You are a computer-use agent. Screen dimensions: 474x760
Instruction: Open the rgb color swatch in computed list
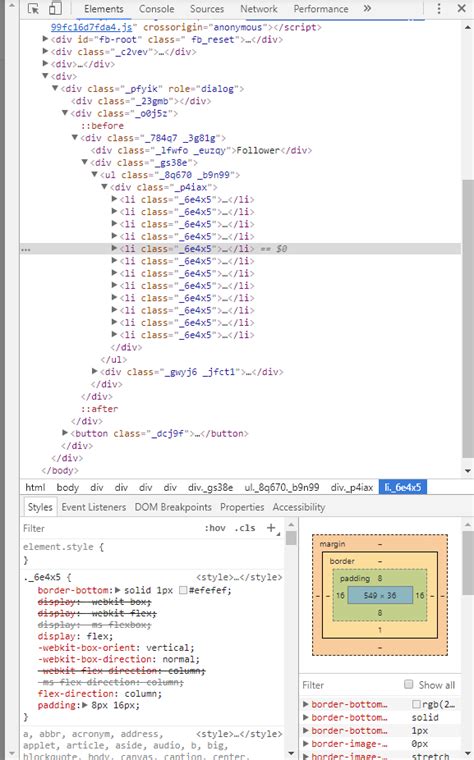pyautogui.click(x=416, y=704)
